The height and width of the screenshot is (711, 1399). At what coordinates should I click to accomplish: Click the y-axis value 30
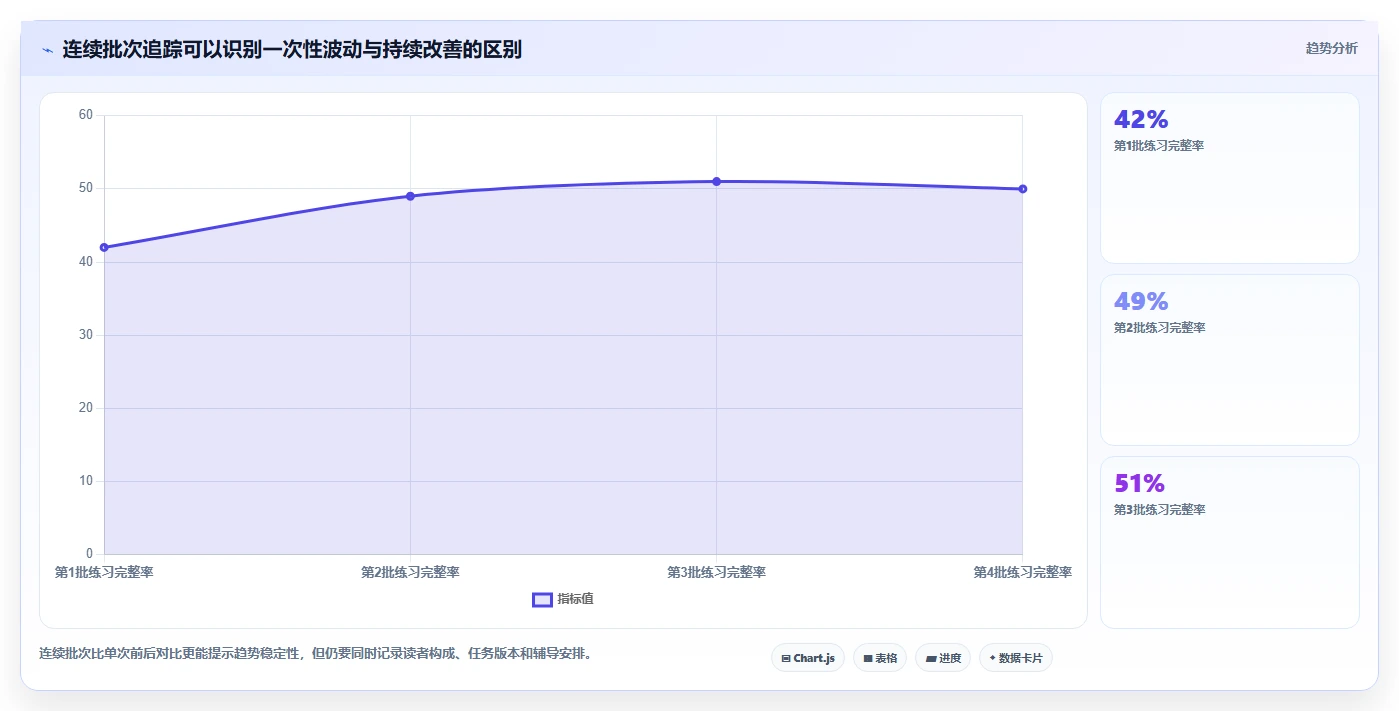[85, 335]
